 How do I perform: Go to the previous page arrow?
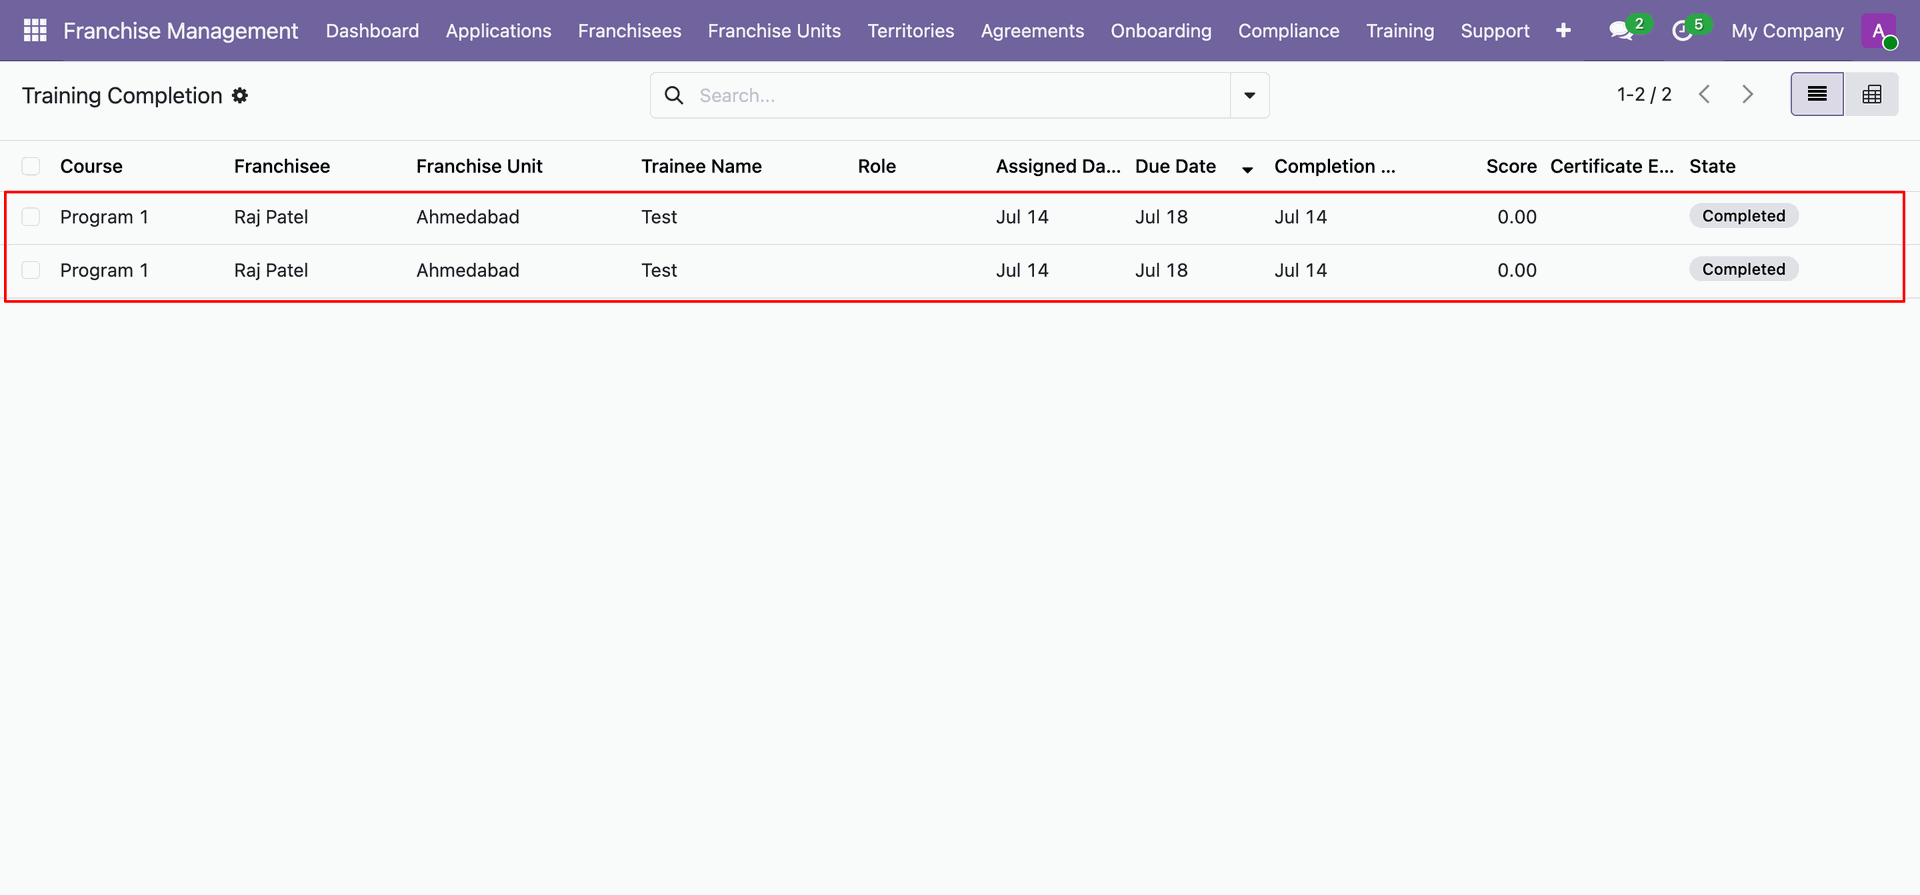tap(1705, 94)
